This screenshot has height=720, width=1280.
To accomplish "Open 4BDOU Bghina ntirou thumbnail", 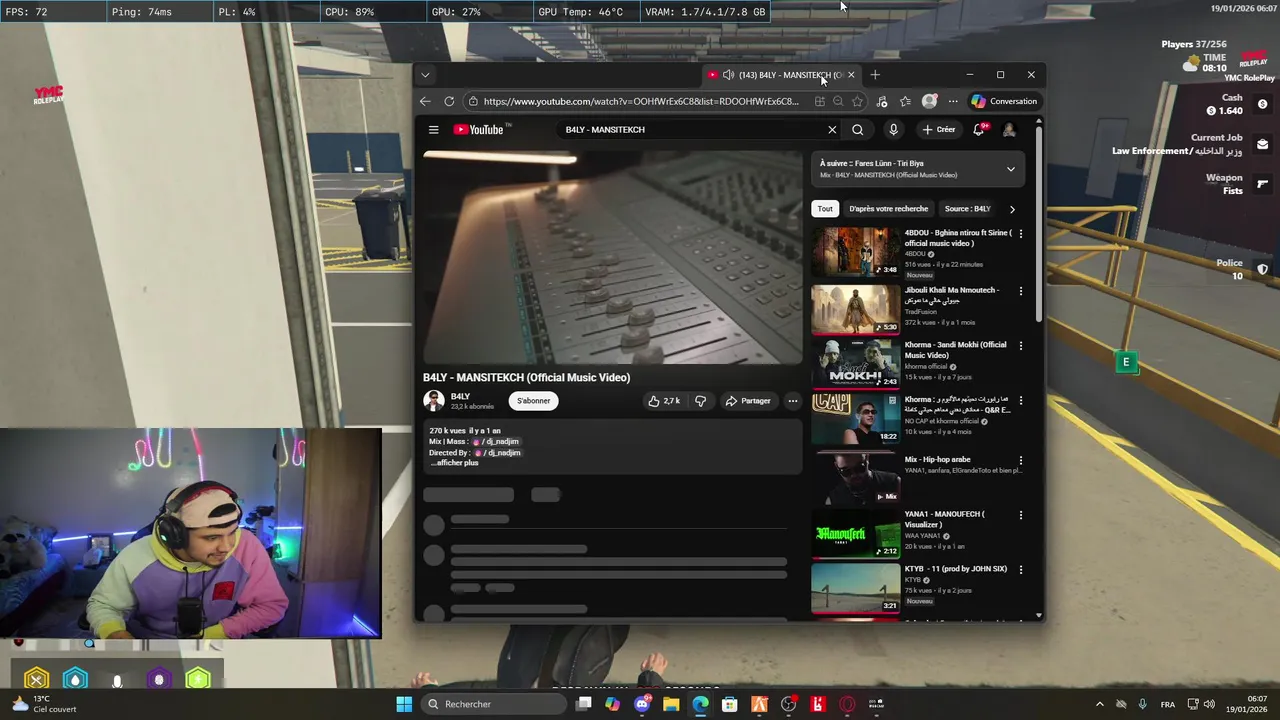I will 855,252.
